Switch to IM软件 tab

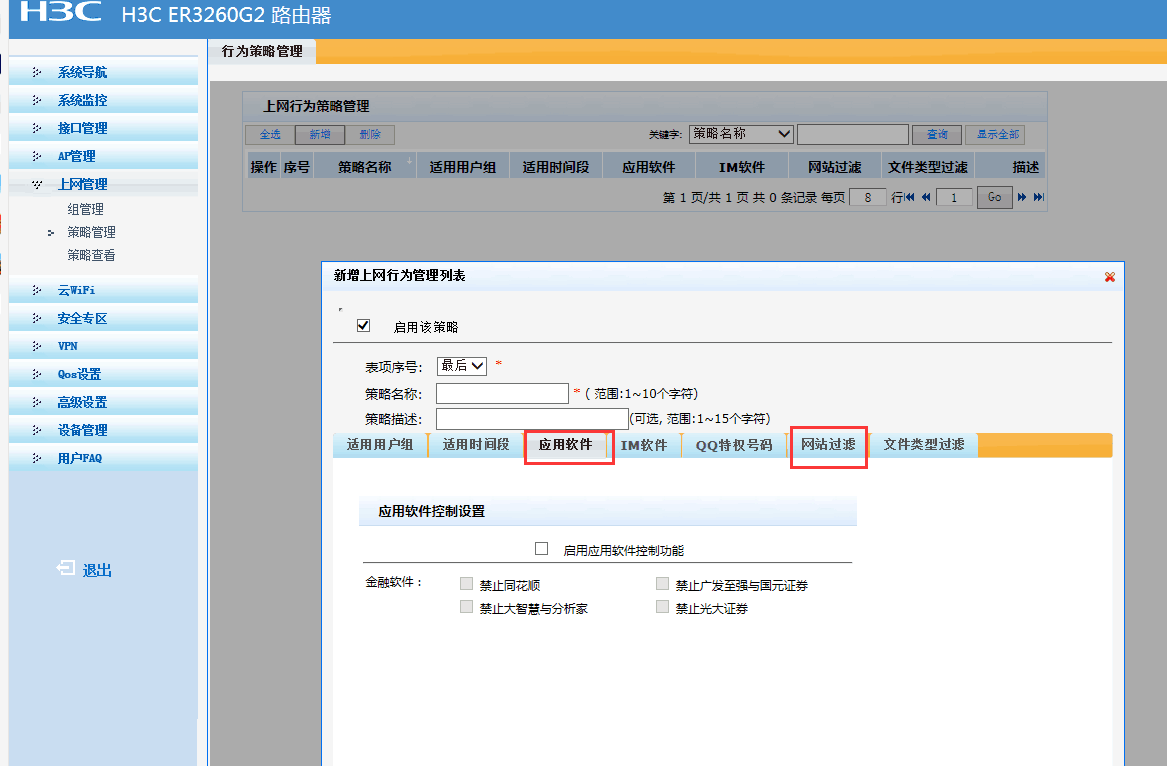click(x=644, y=445)
